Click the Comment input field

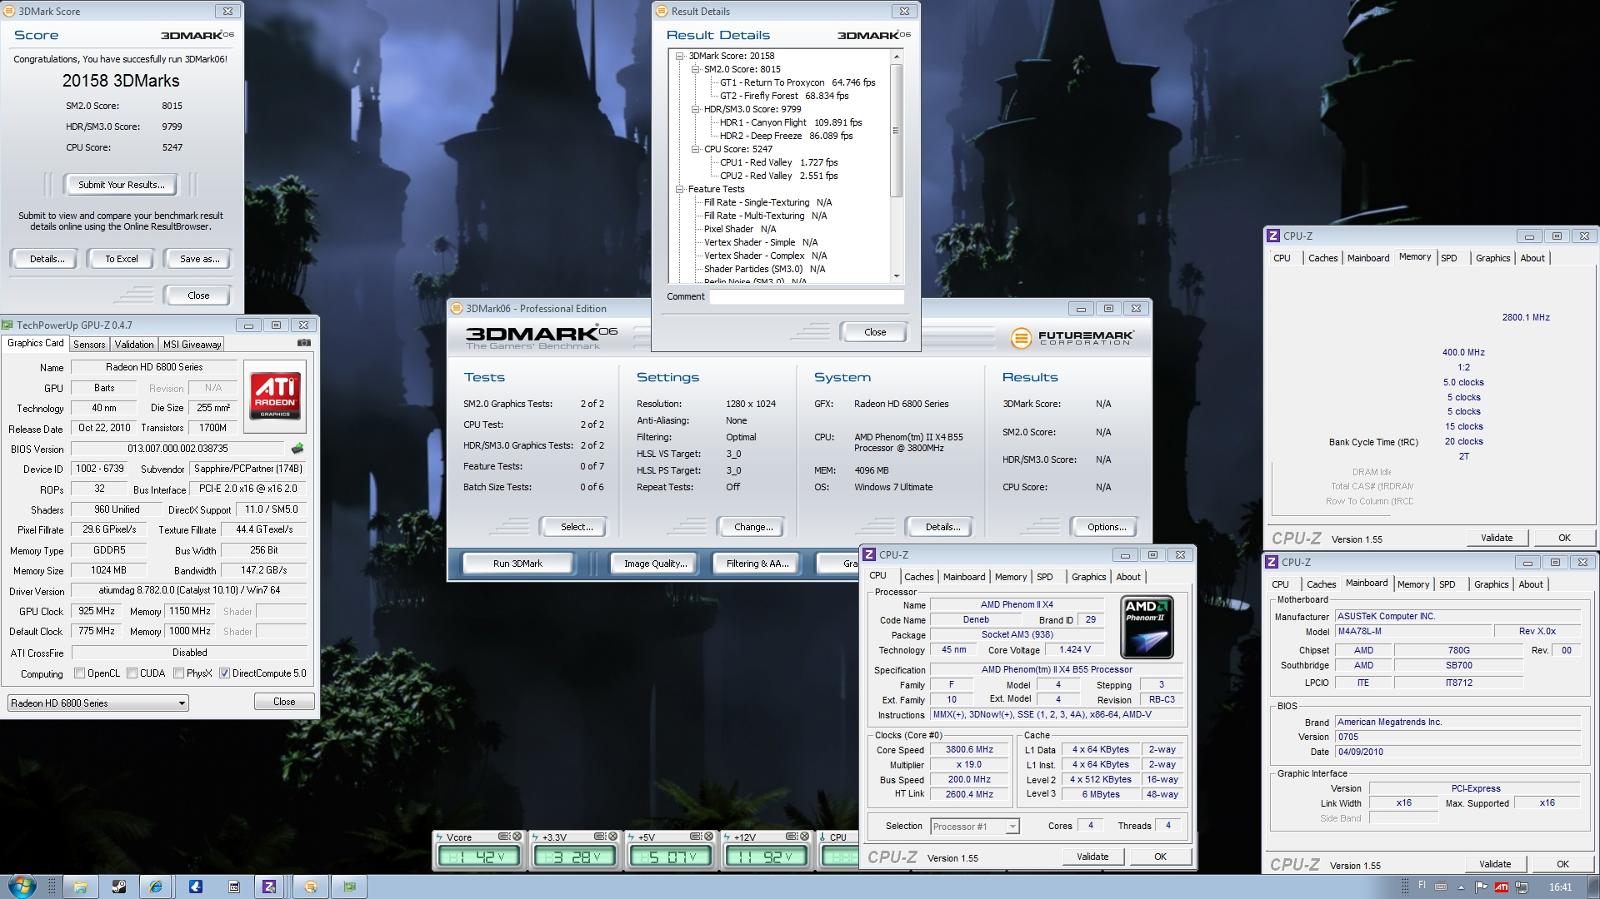click(806, 297)
